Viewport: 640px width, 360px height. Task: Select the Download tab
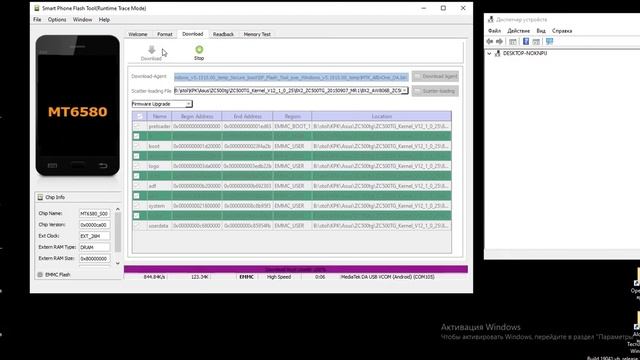click(x=193, y=34)
